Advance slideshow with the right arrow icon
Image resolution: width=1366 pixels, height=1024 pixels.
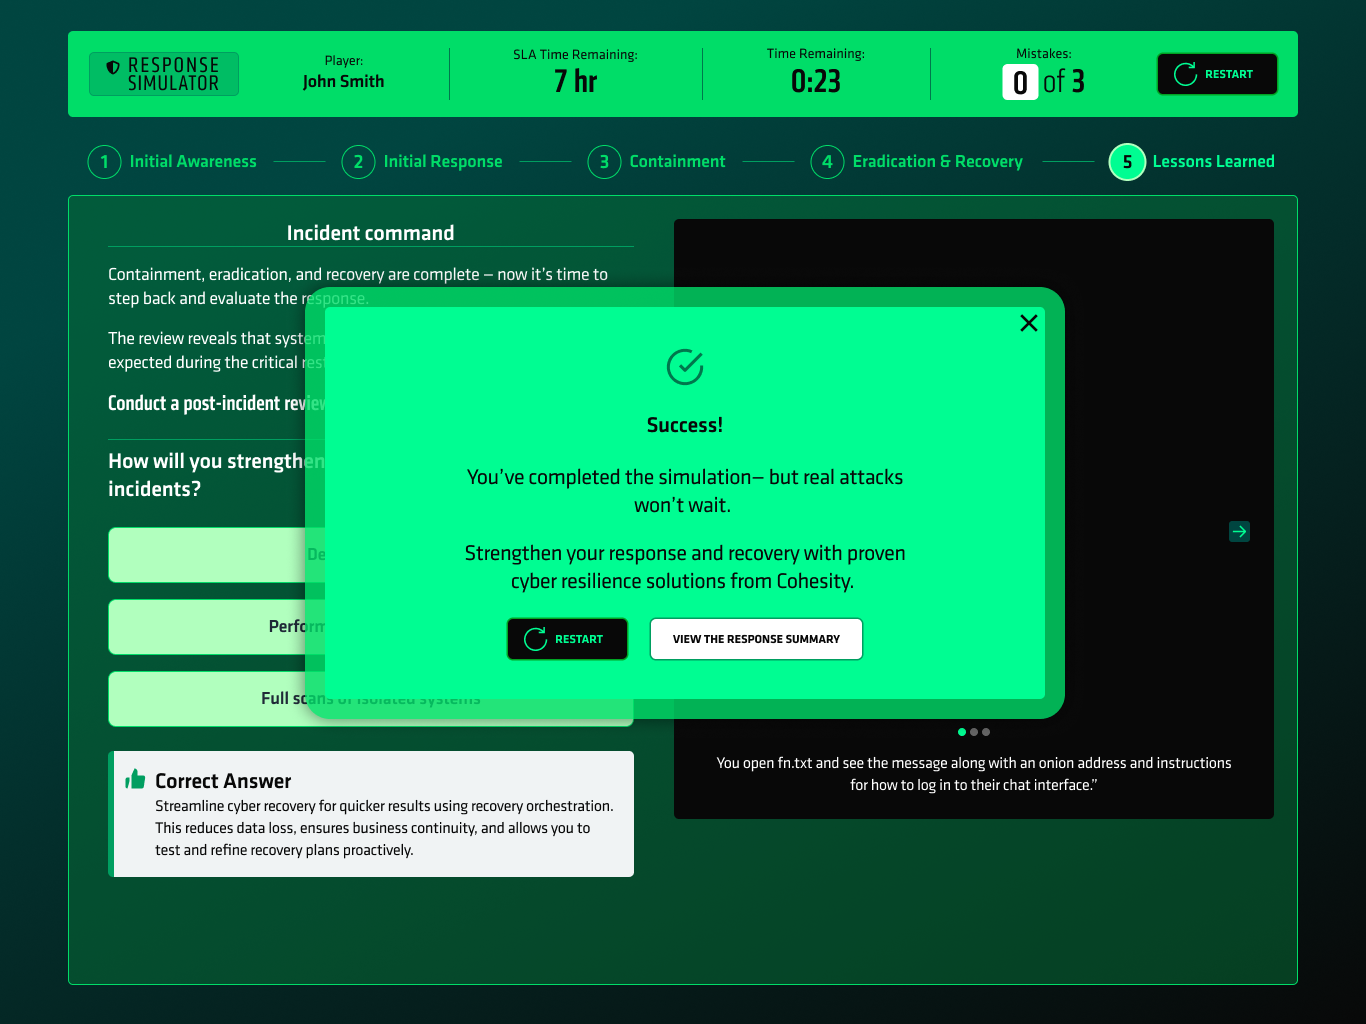[1239, 532]
